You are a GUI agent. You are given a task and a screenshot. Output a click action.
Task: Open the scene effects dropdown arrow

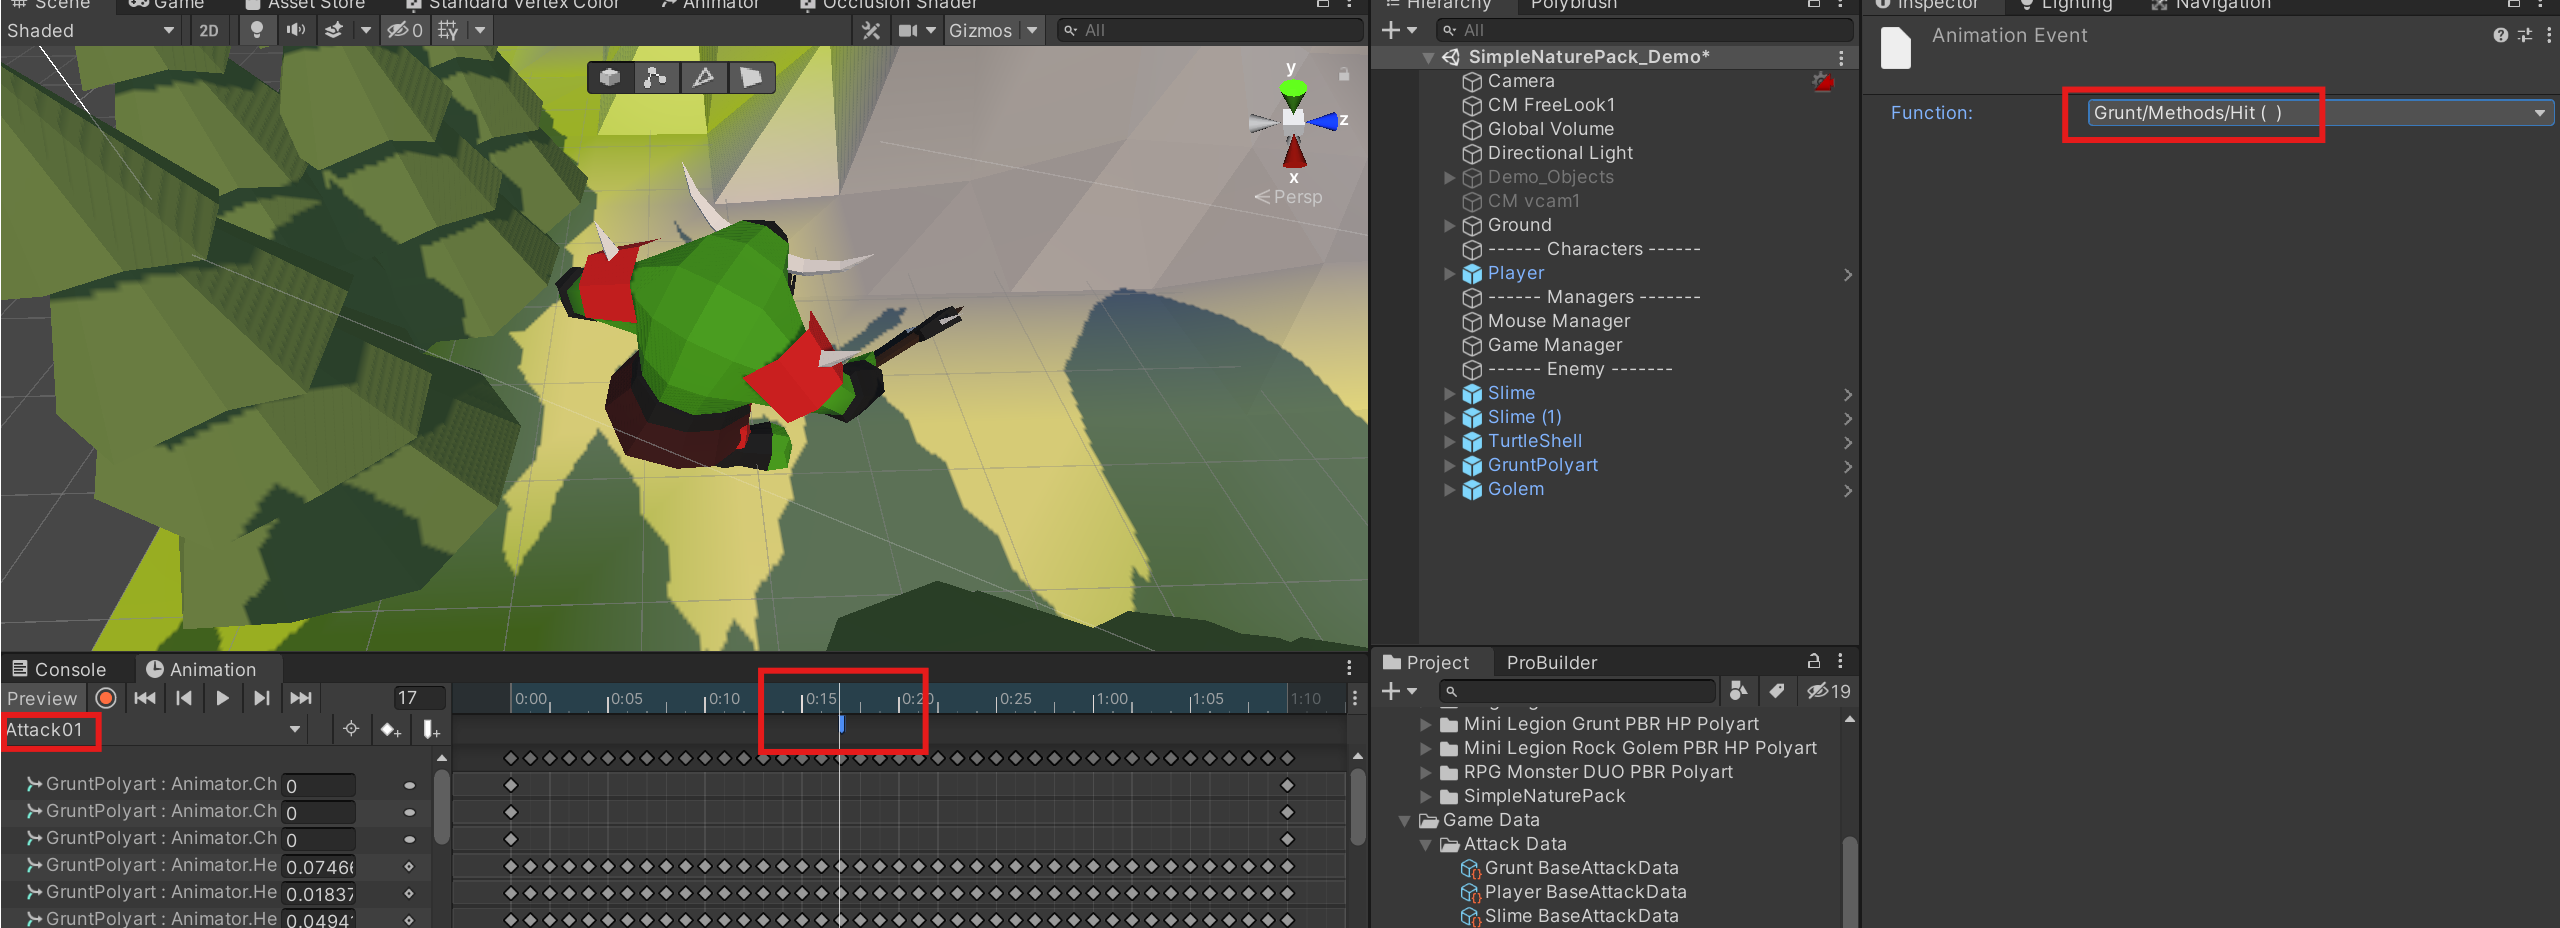[x=366, y=30]
